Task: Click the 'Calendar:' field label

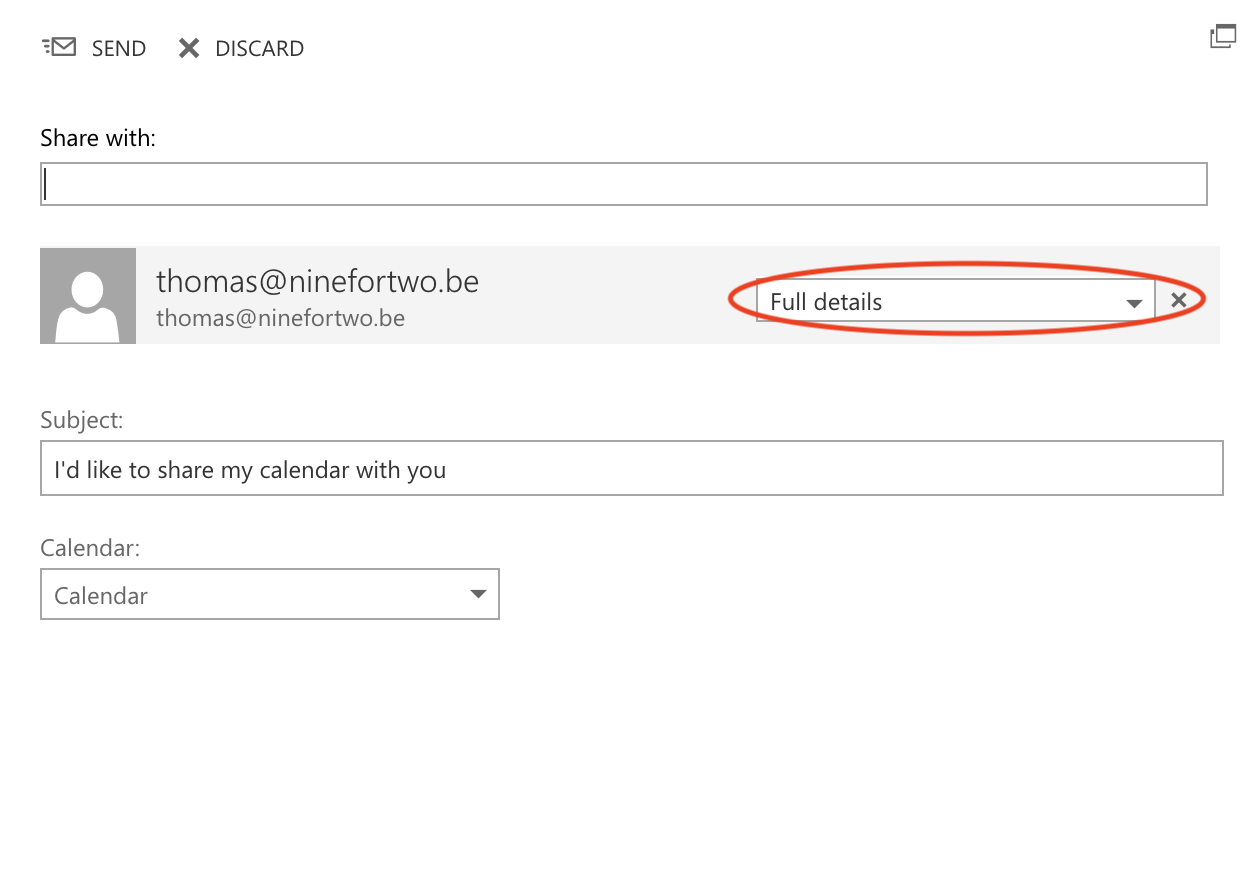Action: click(x=90, y=548)
